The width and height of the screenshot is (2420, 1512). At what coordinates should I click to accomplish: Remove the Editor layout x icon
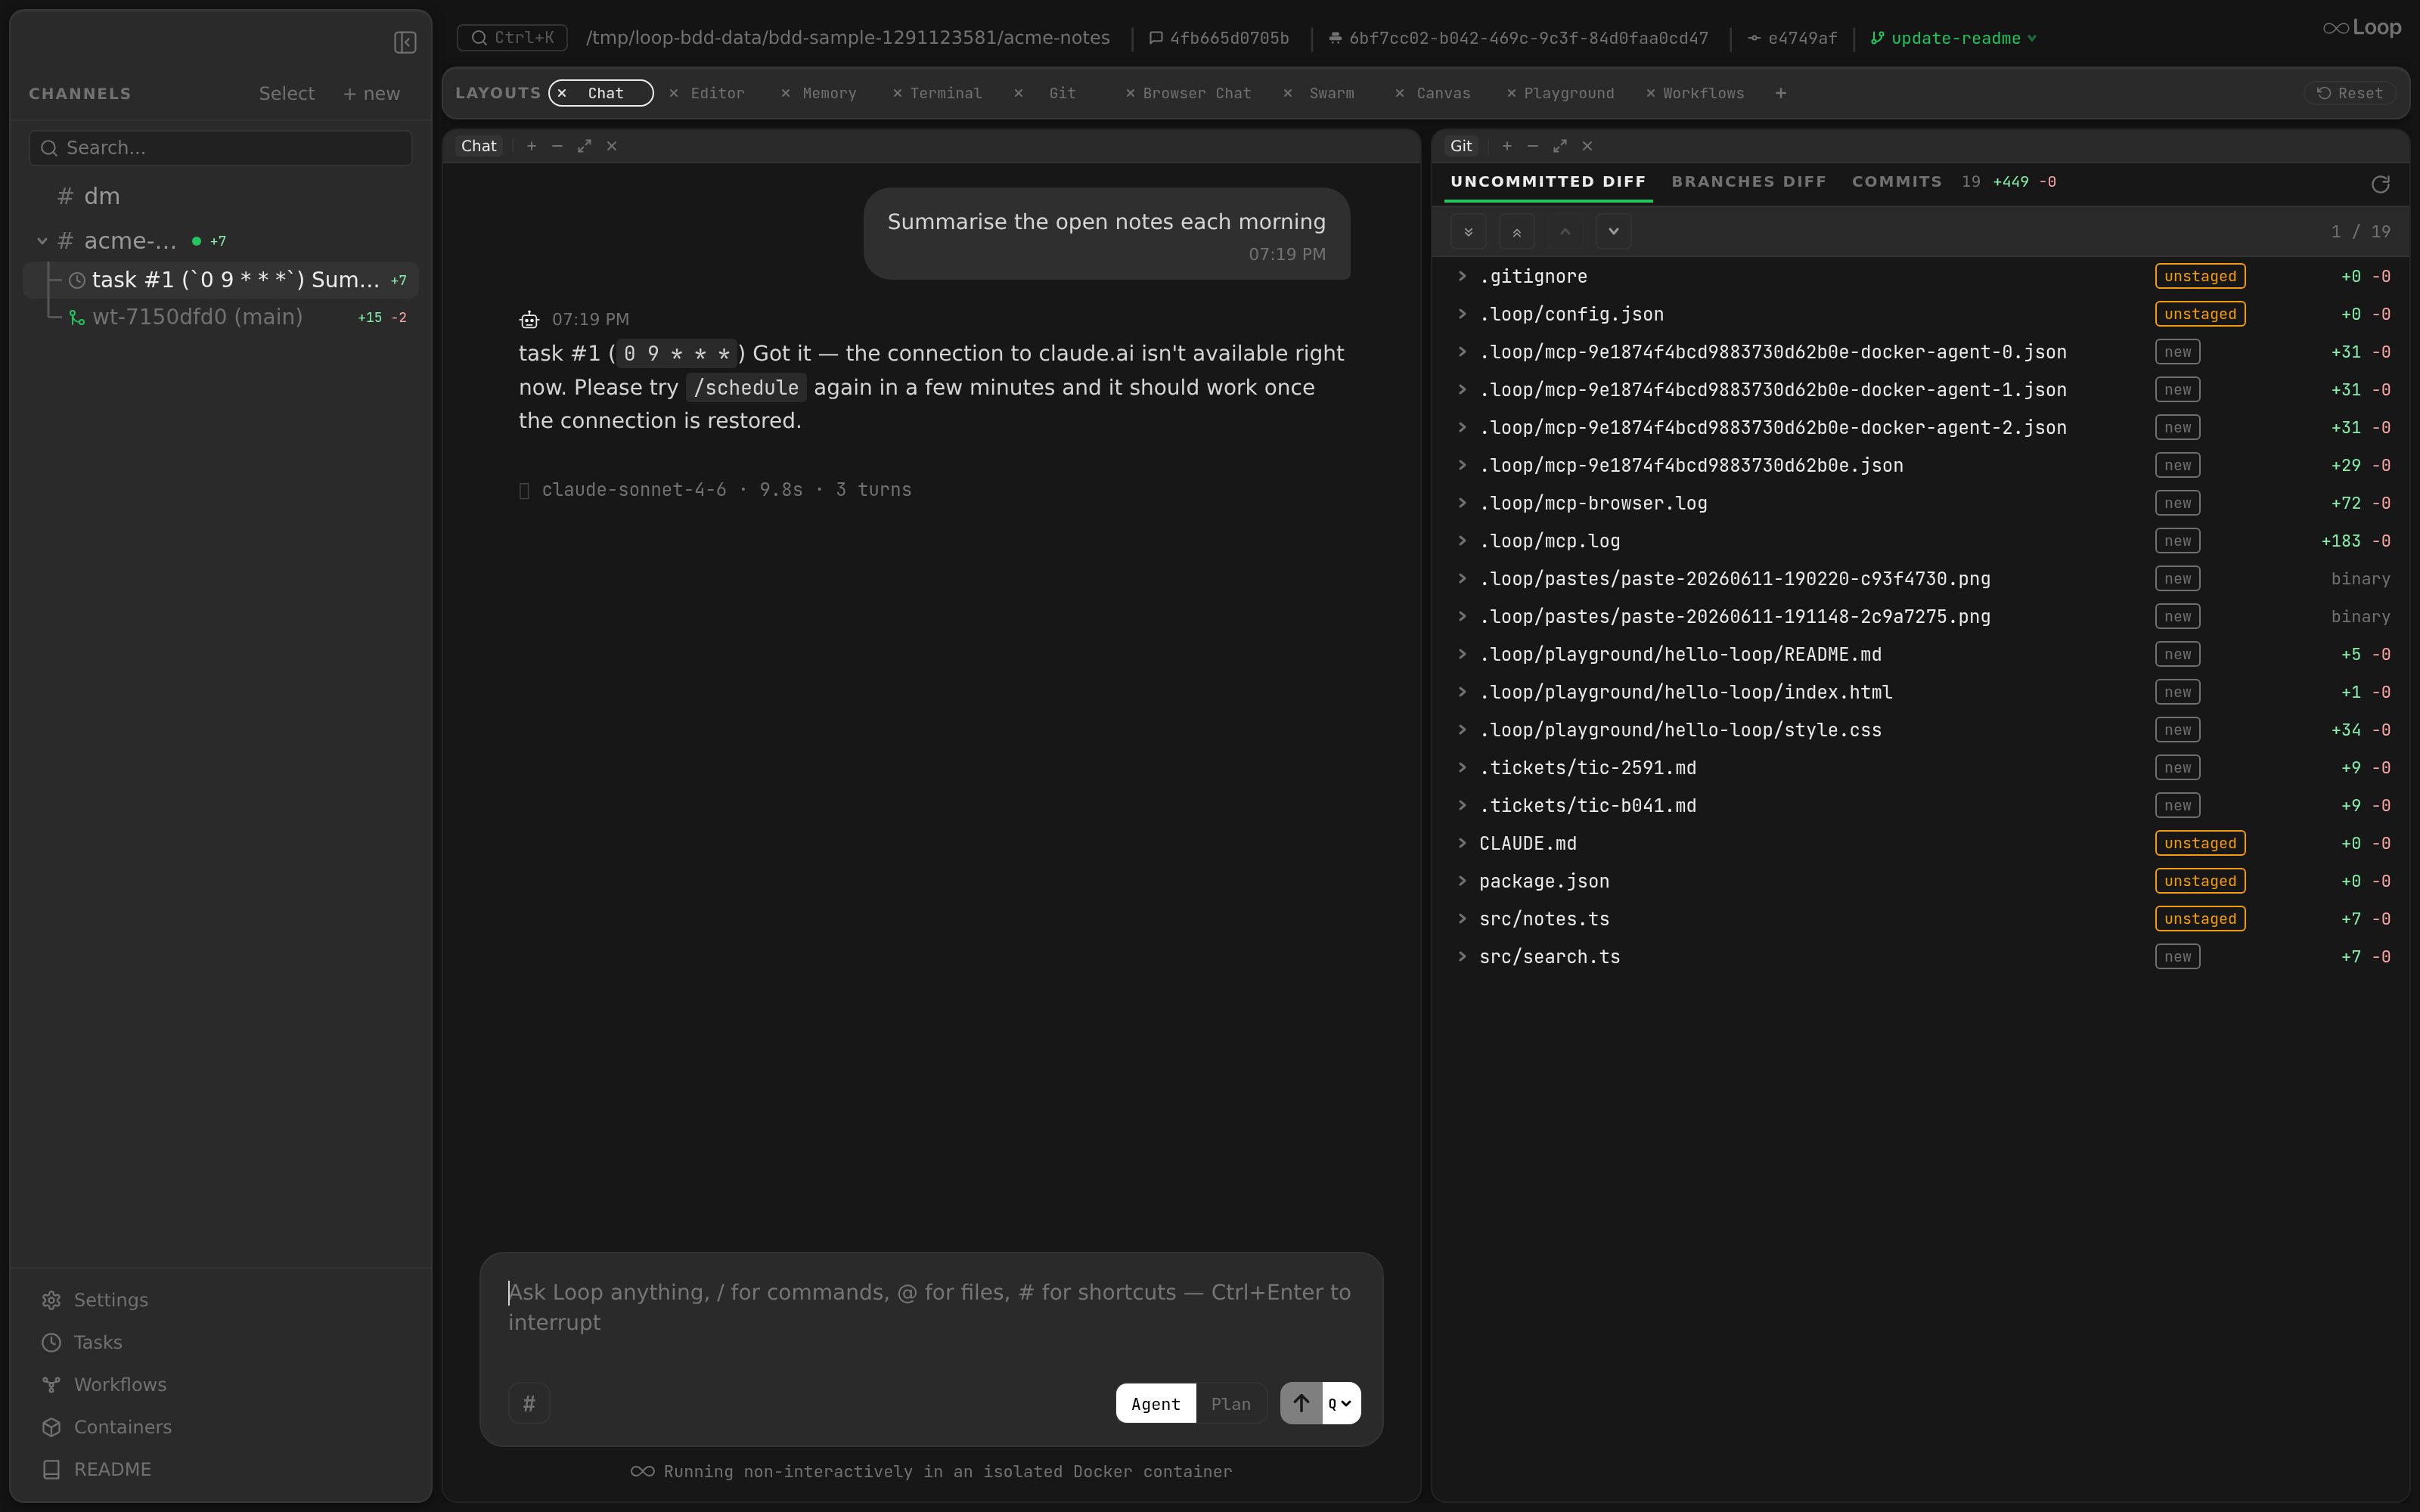click(x=674, y=93)
